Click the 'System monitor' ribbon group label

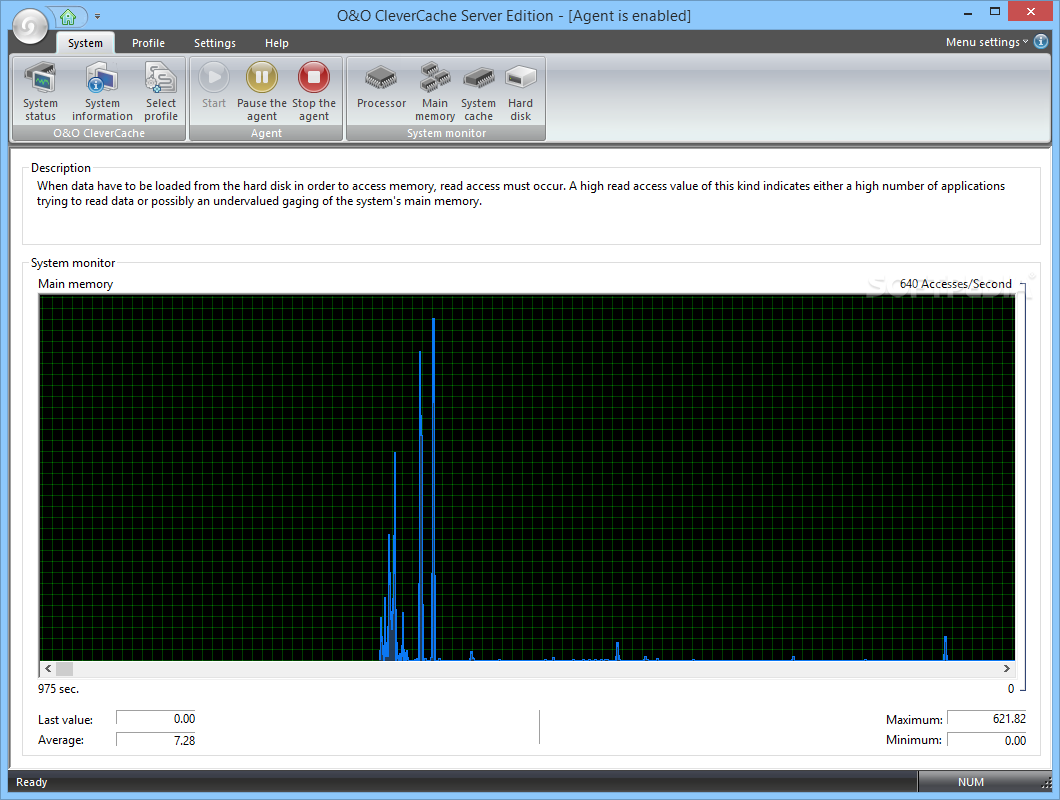pyautogui.click(x=446, y=133)
